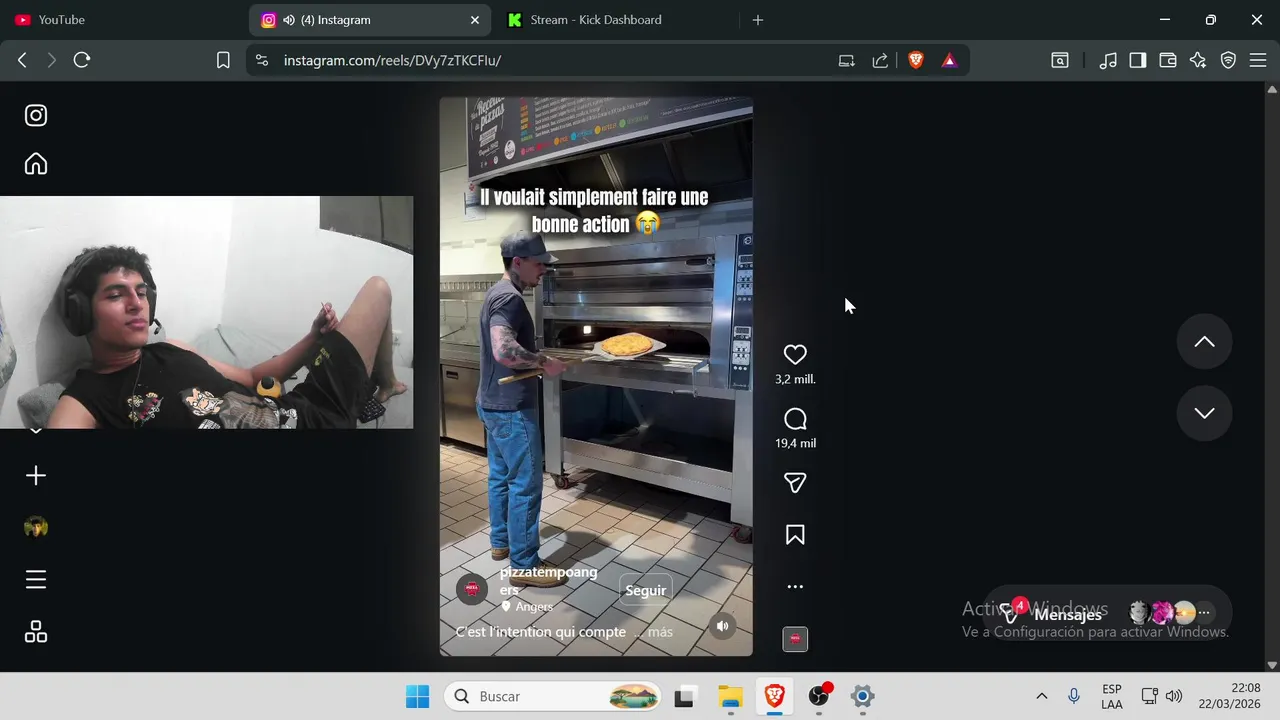Image resolution: width=1280 pixels, height=720 pixels.
Task: Open reel more options three dots
Action: click(795, 587)
